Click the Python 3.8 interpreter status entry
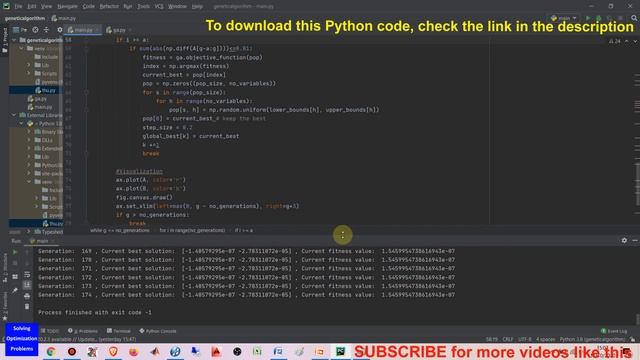The image size is (640, 360). coord(592,339)
